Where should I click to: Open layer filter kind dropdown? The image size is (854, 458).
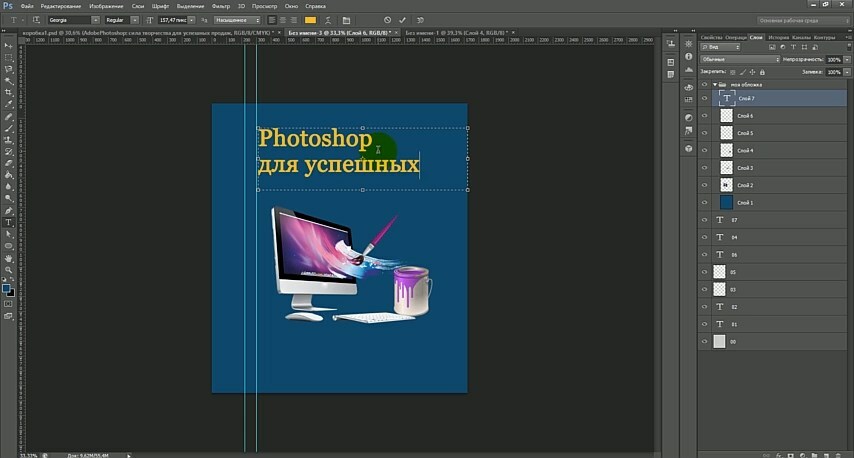pyautogui.click(x=721, y=47)
